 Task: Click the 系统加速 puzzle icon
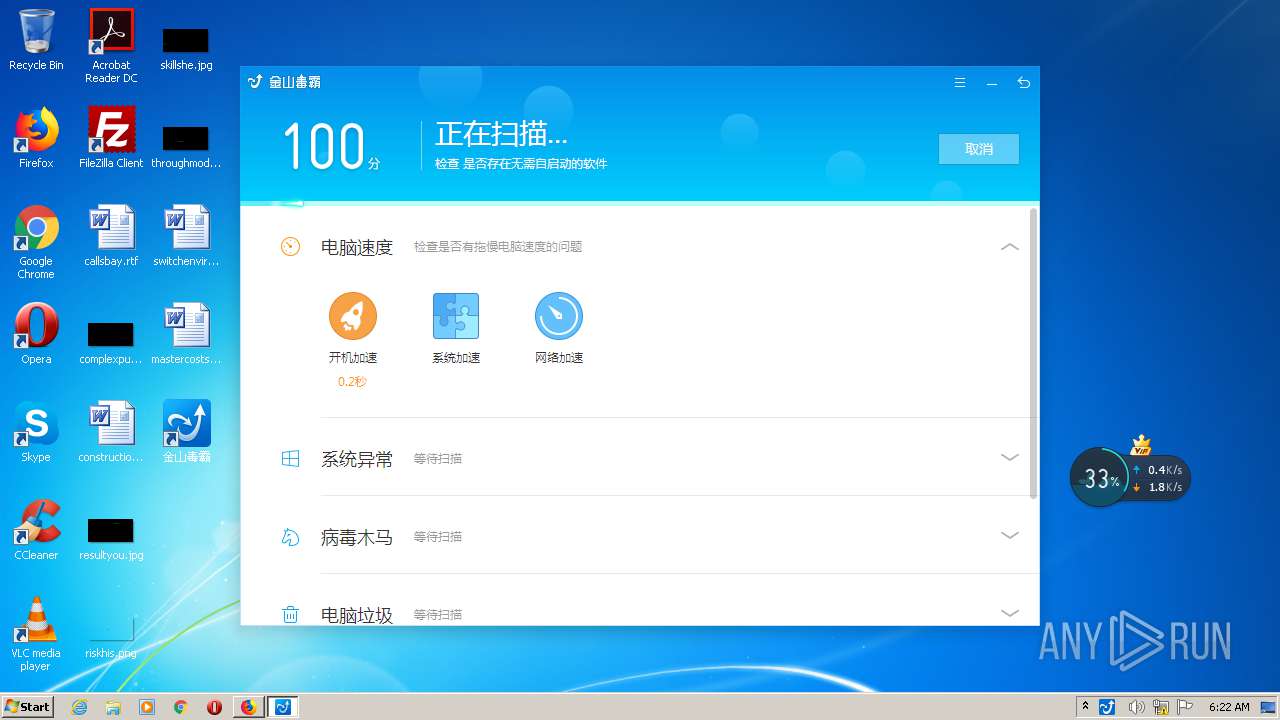(x=456, y=316)
